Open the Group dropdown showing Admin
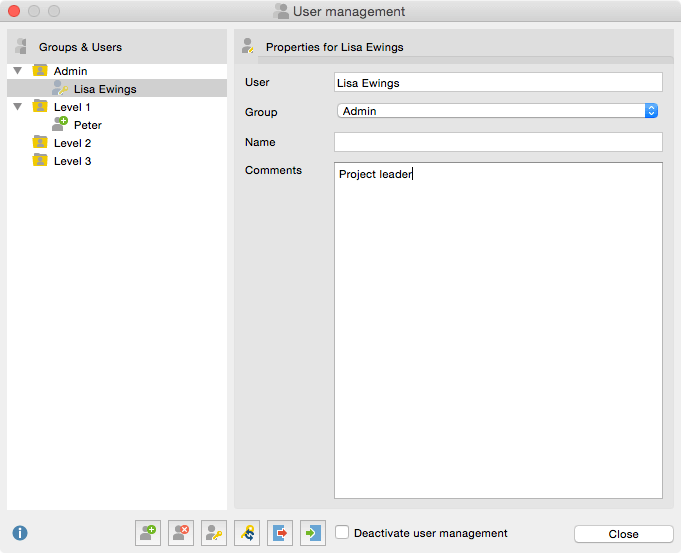The width and height of the screenshot is (681, 553). (x=498, y=111)
